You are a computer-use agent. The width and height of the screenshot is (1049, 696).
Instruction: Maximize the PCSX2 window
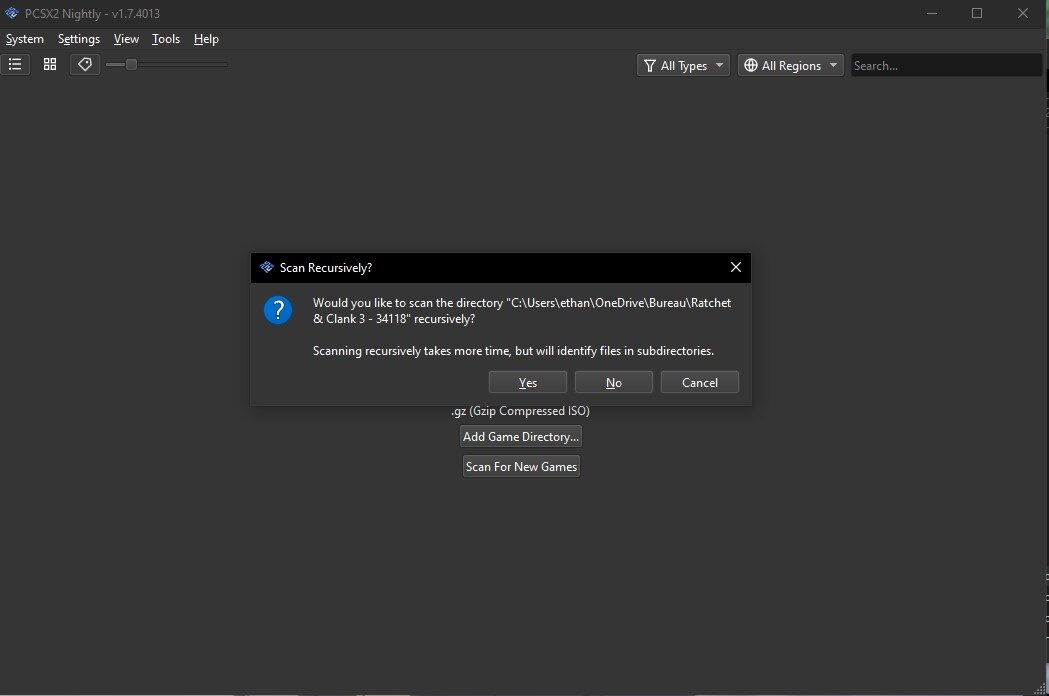coord(977,13)
